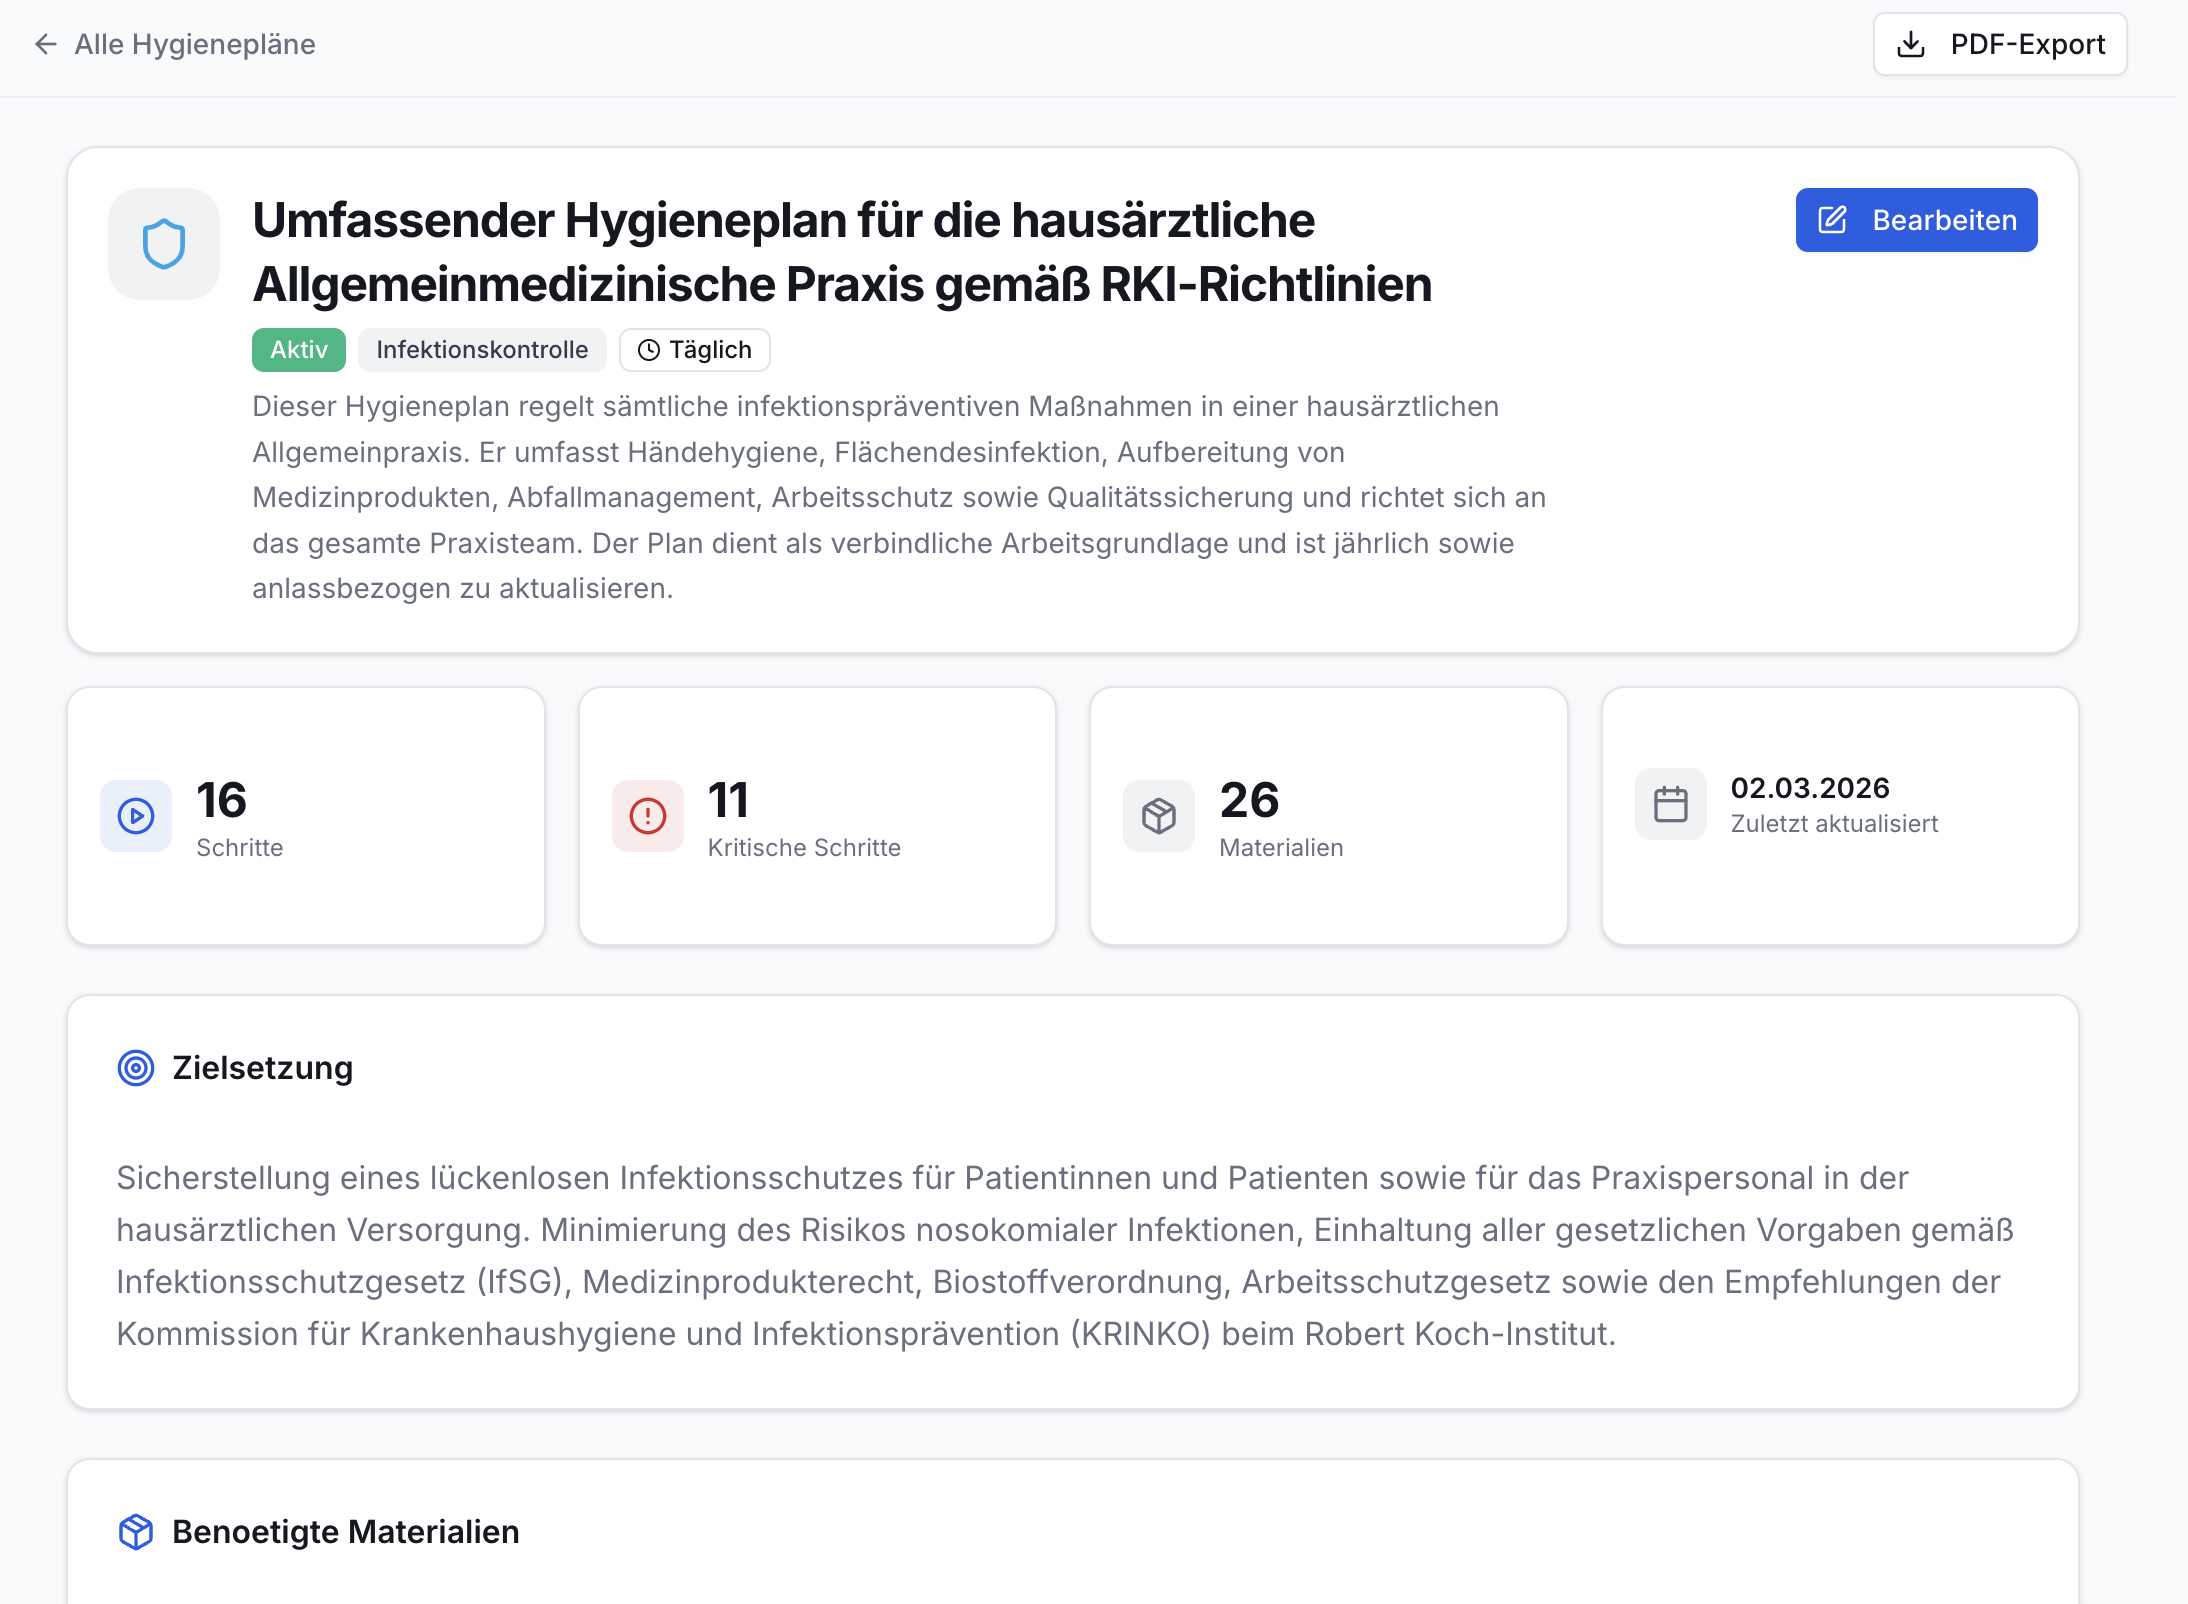Click the Benoetigte Materialien heading
Image resolution: width=2188 pixels, height=1604 pixels.
(x=346, y=1532)
